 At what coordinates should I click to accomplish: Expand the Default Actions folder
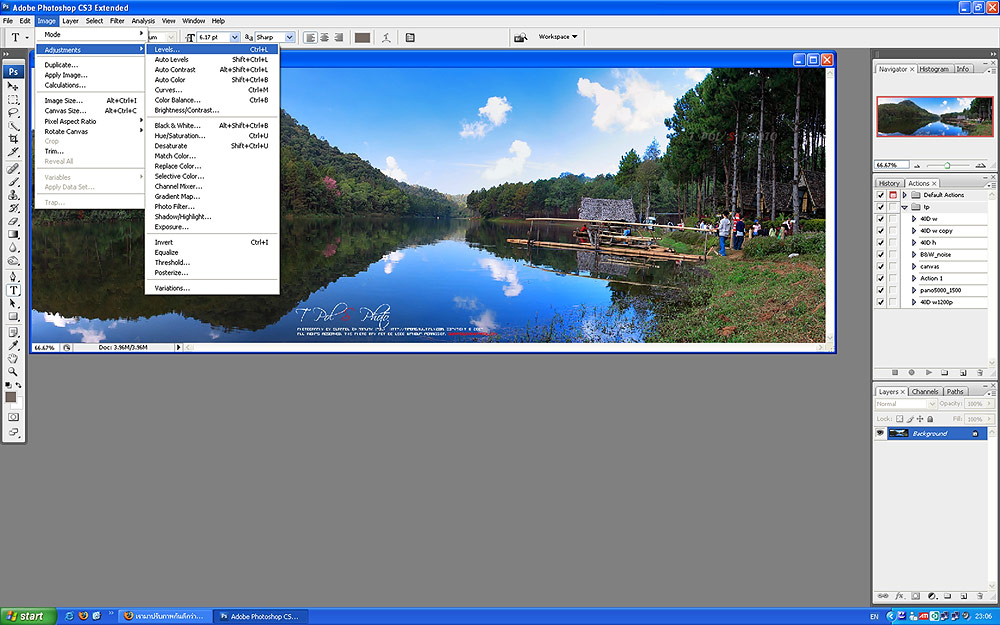tap(904, 195)
